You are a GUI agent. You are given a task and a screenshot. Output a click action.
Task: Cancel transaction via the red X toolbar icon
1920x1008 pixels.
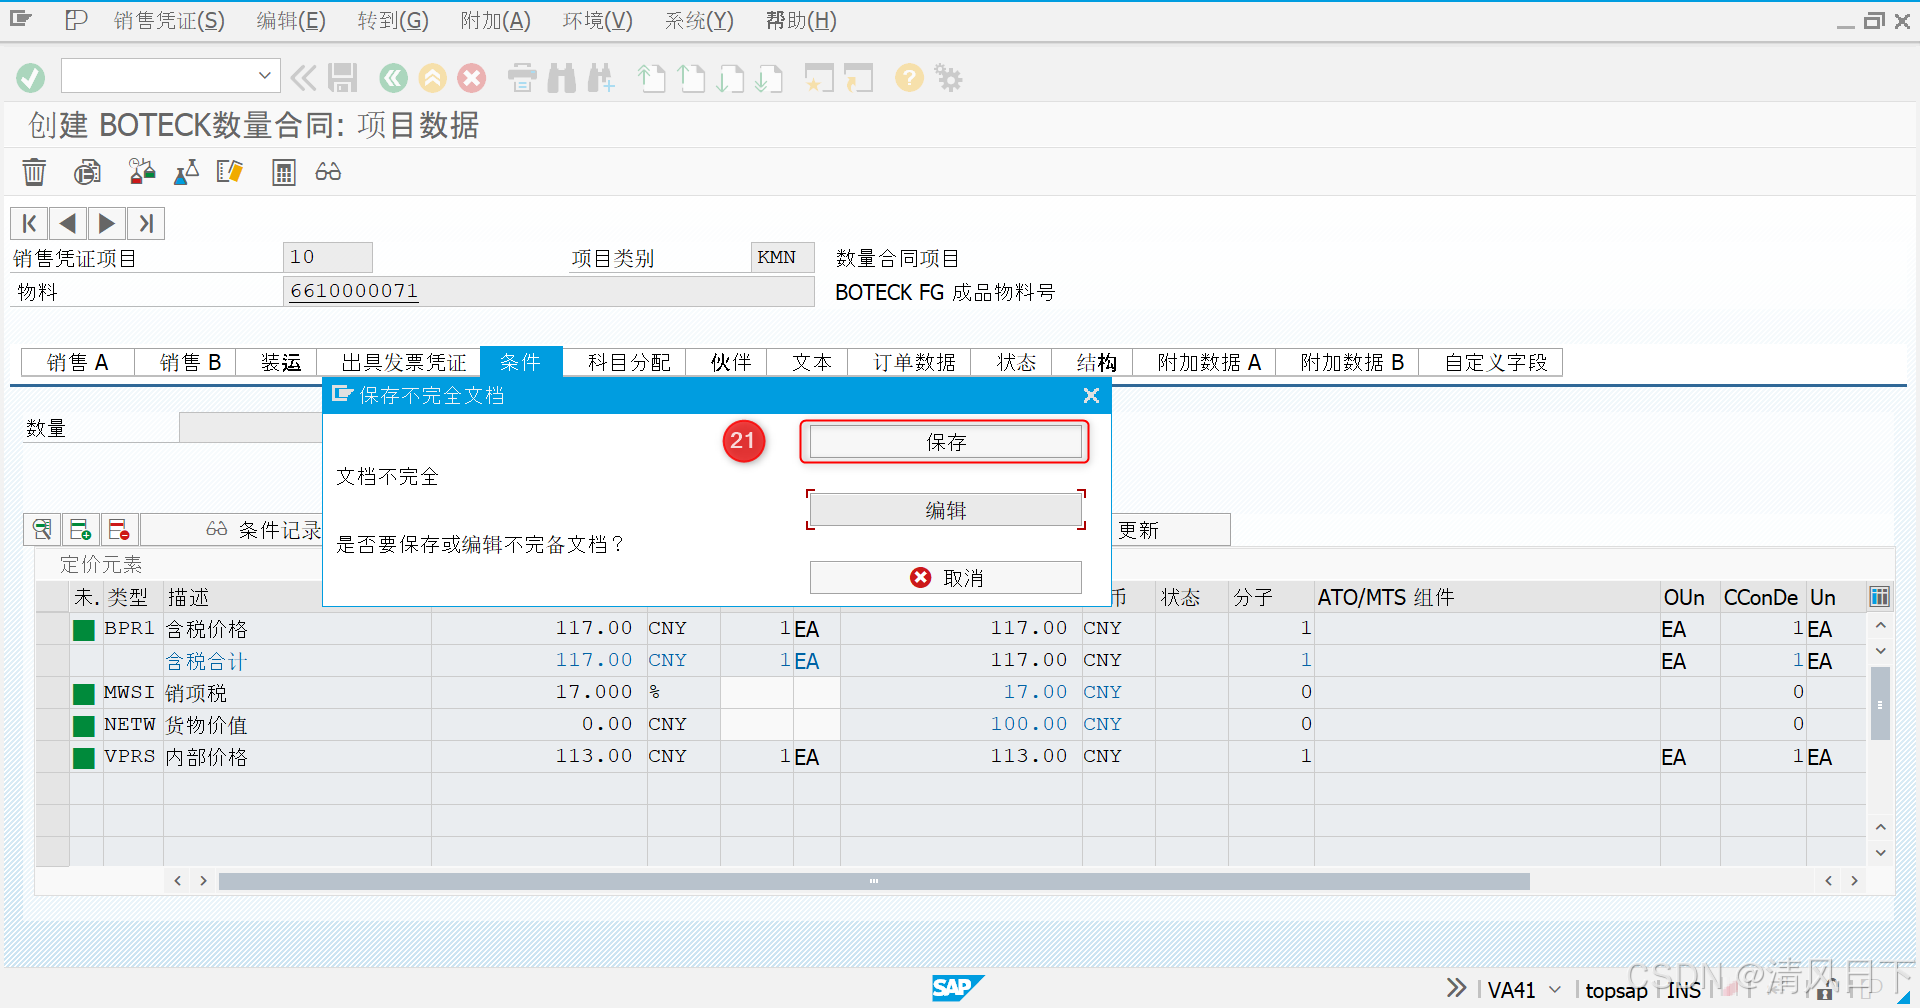point(472,77)
